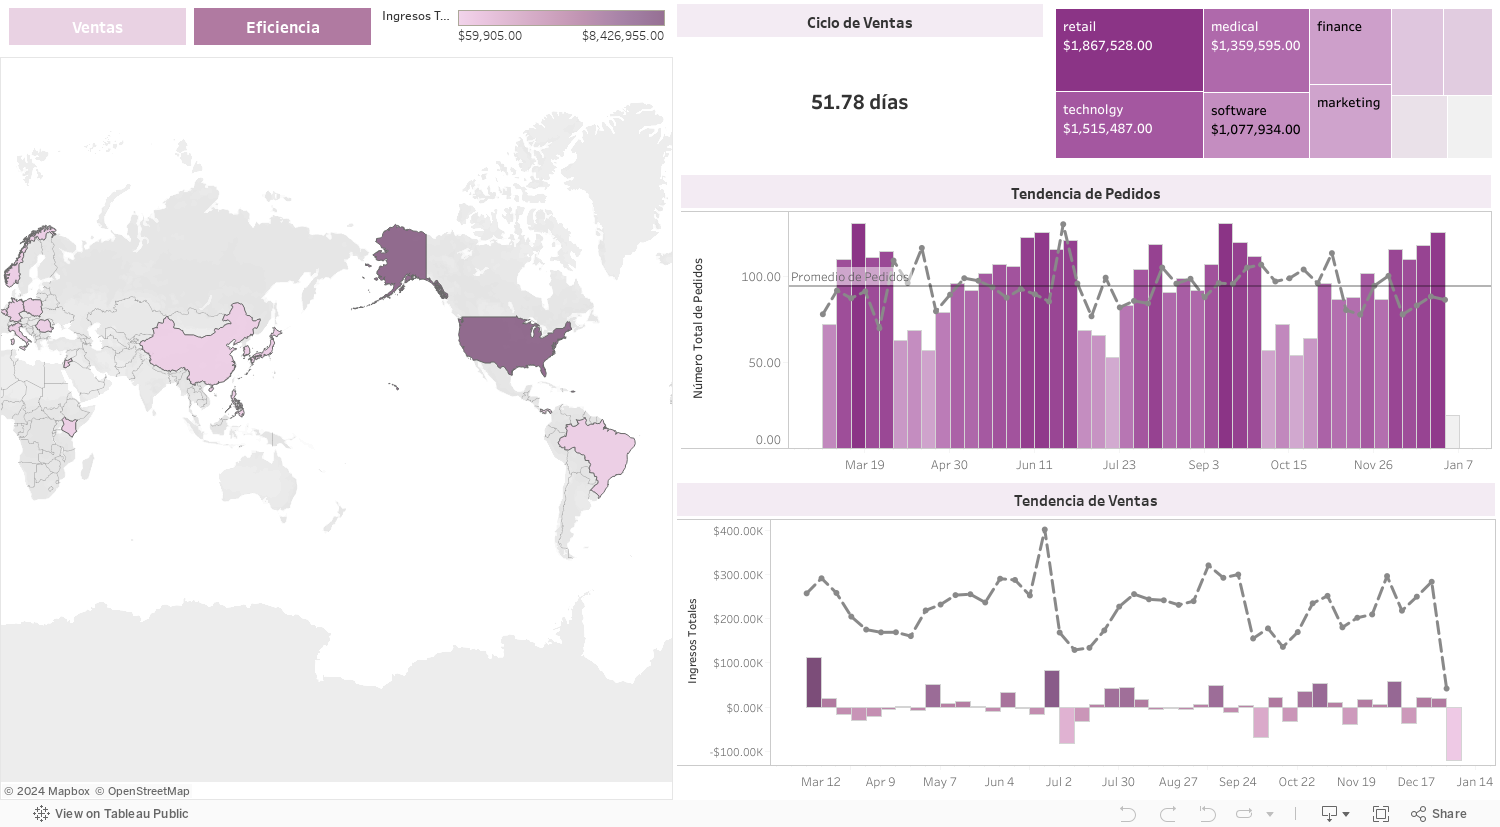Click the last dashed-line point in Ventas chart
This screenshot has height=827, width=1500.
coord(1447,689)
